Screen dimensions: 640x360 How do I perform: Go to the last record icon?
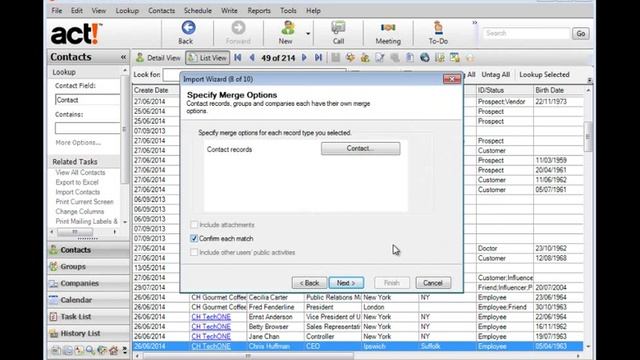318,58
